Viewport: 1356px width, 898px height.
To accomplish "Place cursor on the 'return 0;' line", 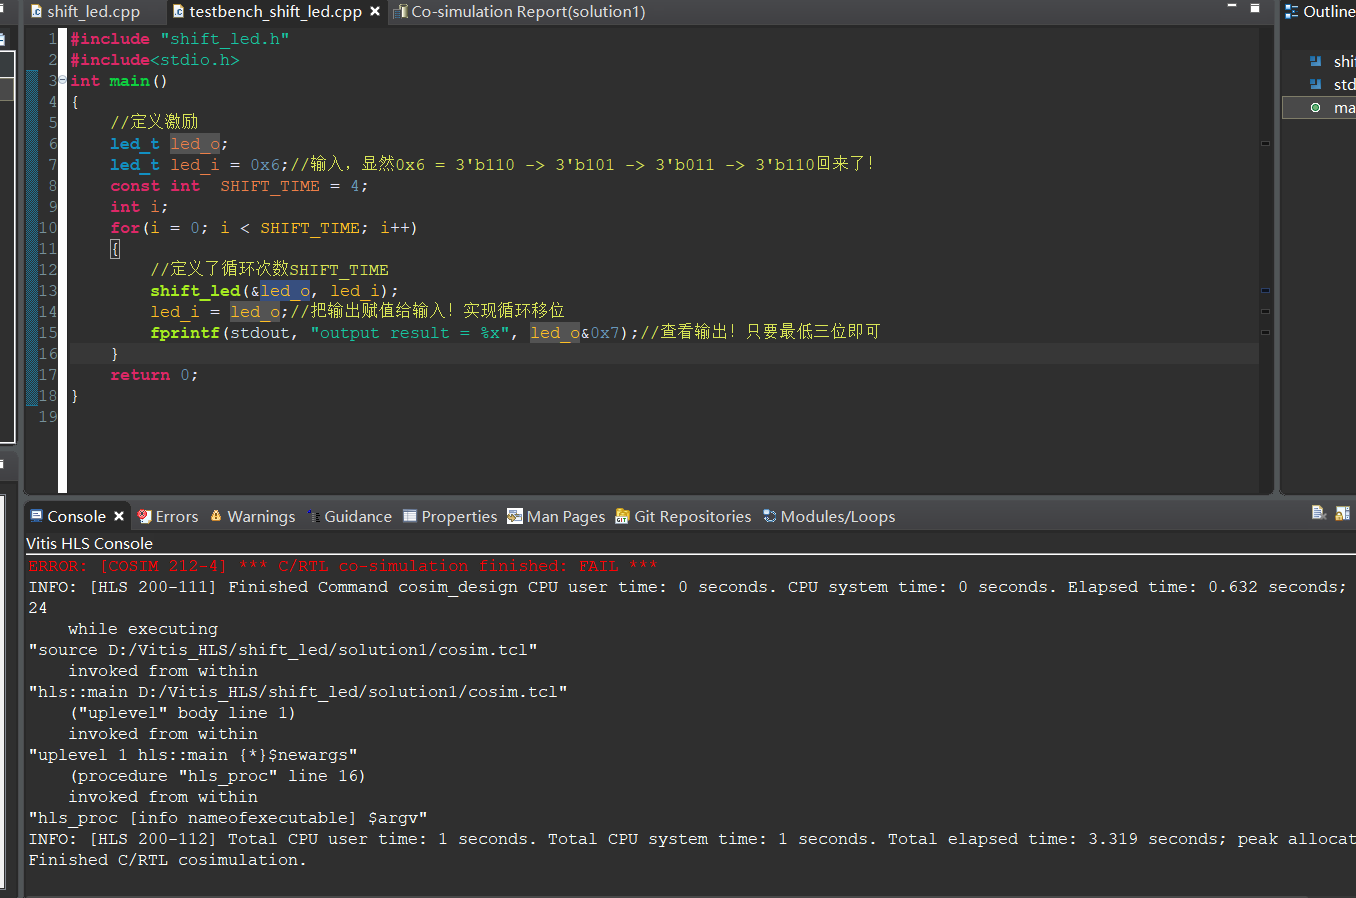I will 154,375.
